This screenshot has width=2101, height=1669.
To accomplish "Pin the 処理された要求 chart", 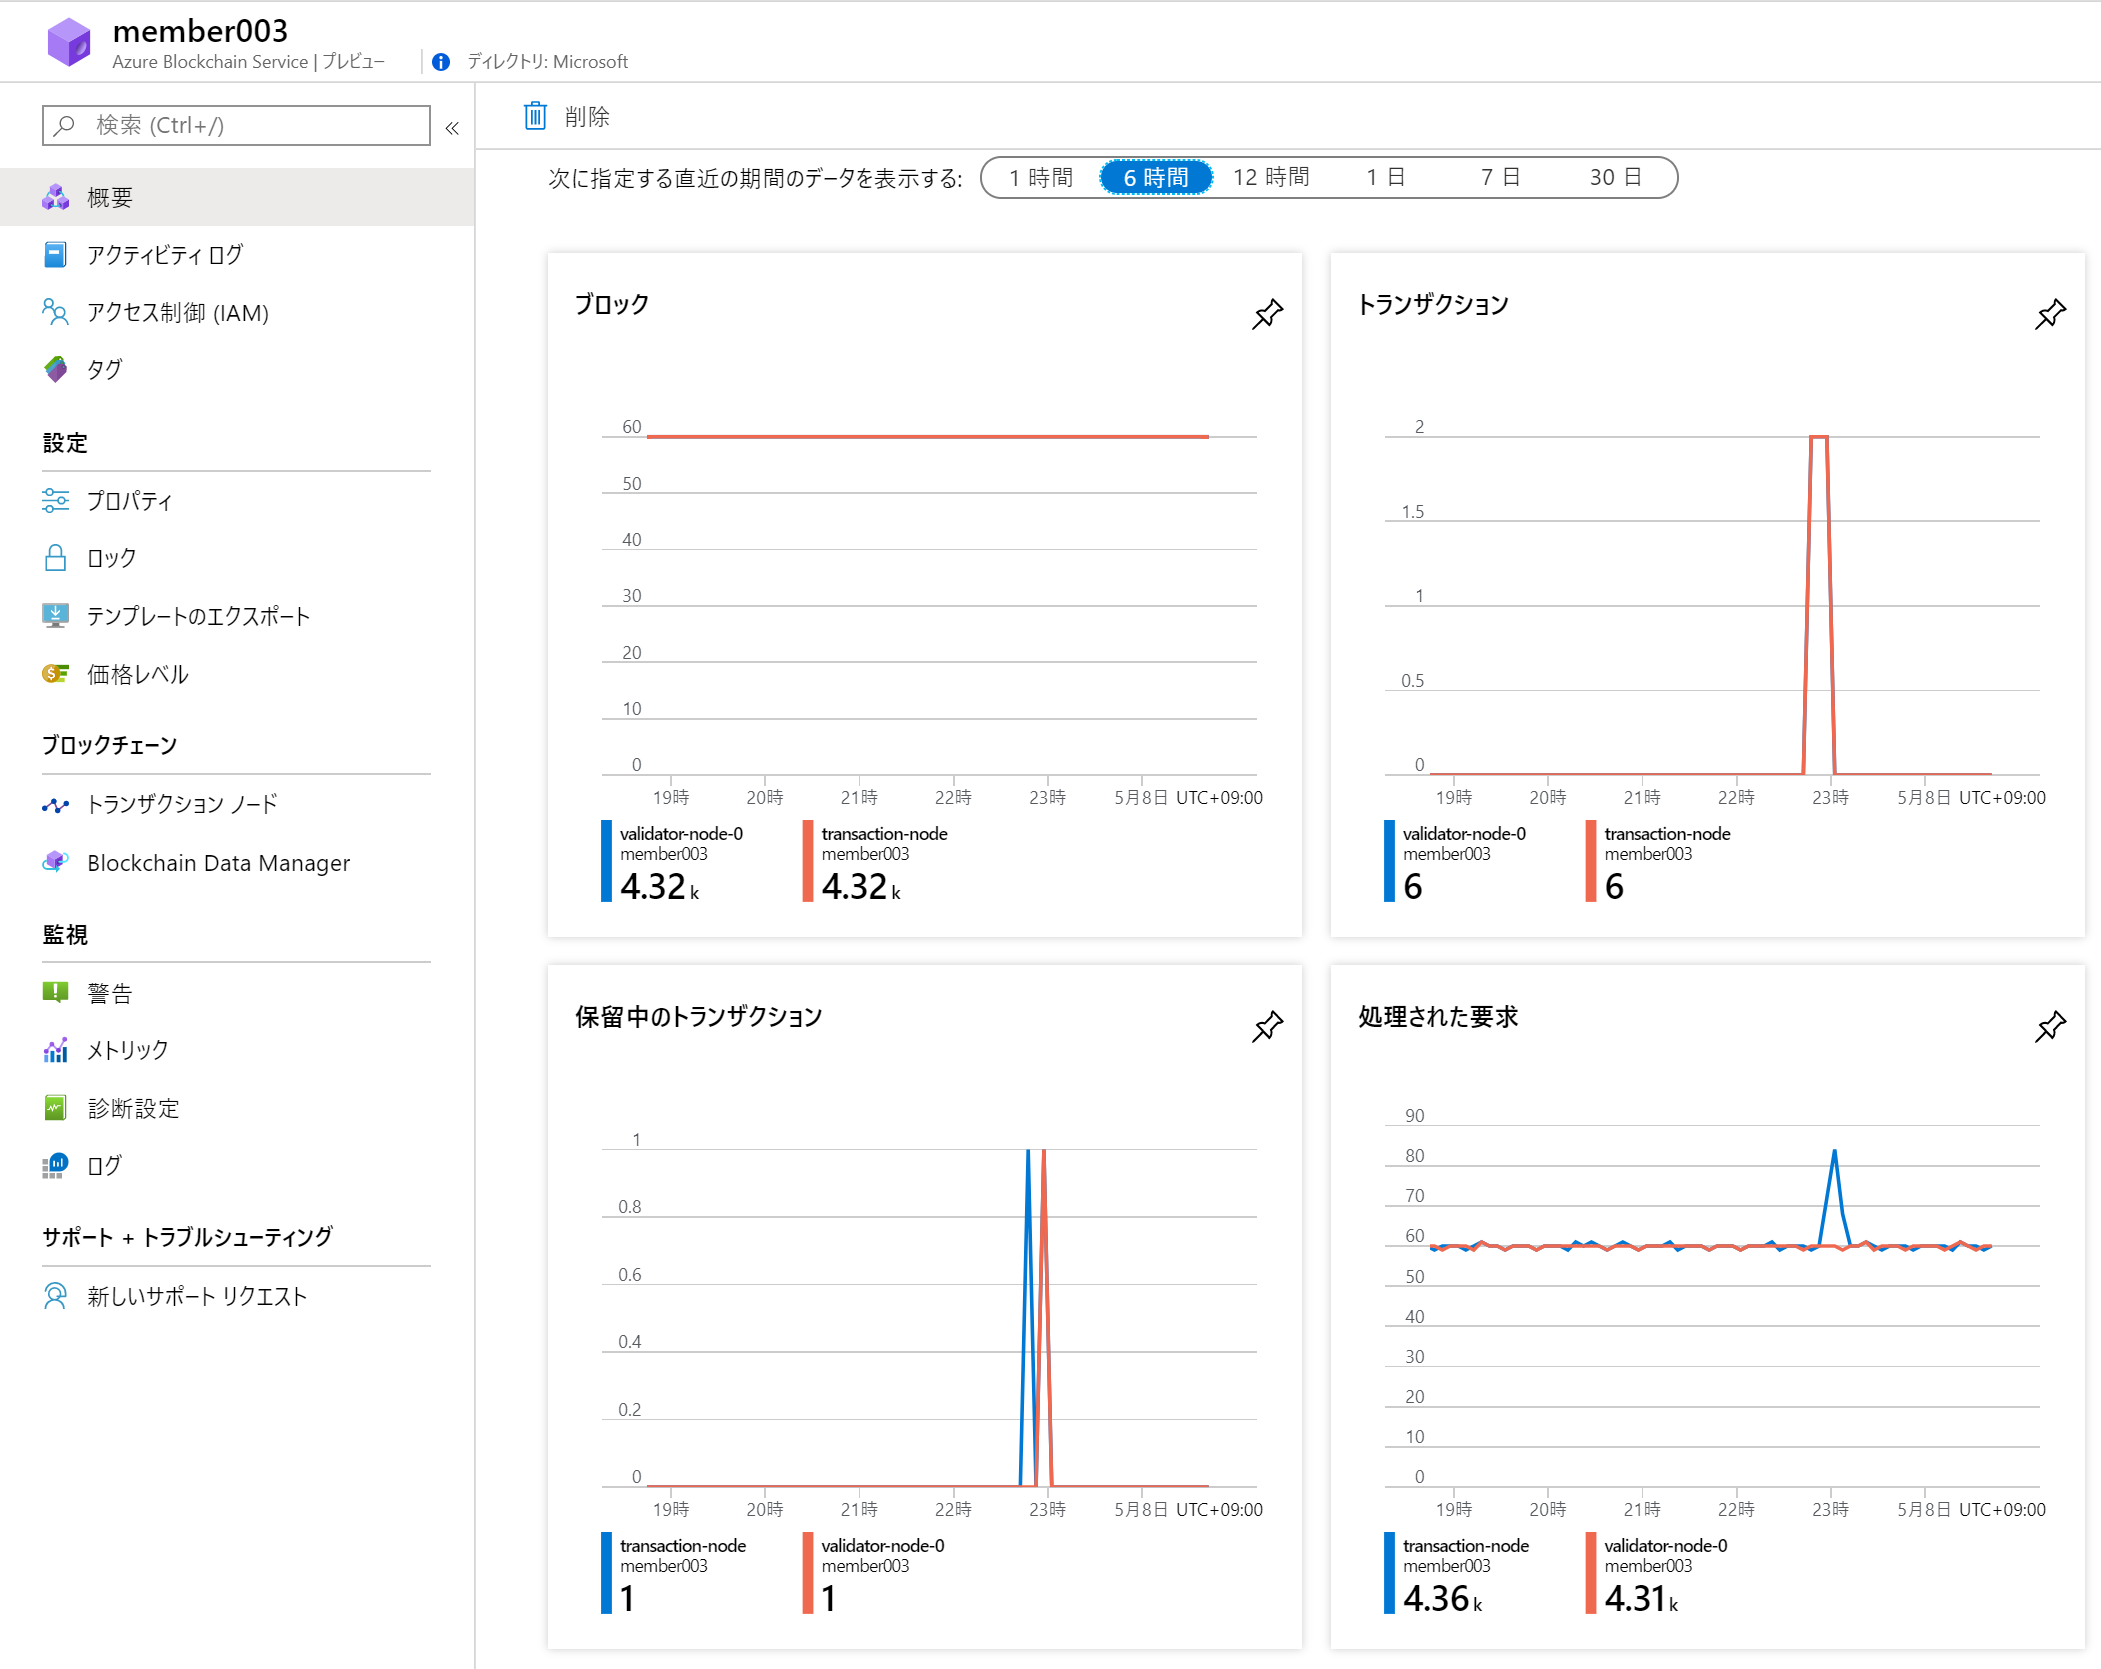I will click(2050, 1026).
